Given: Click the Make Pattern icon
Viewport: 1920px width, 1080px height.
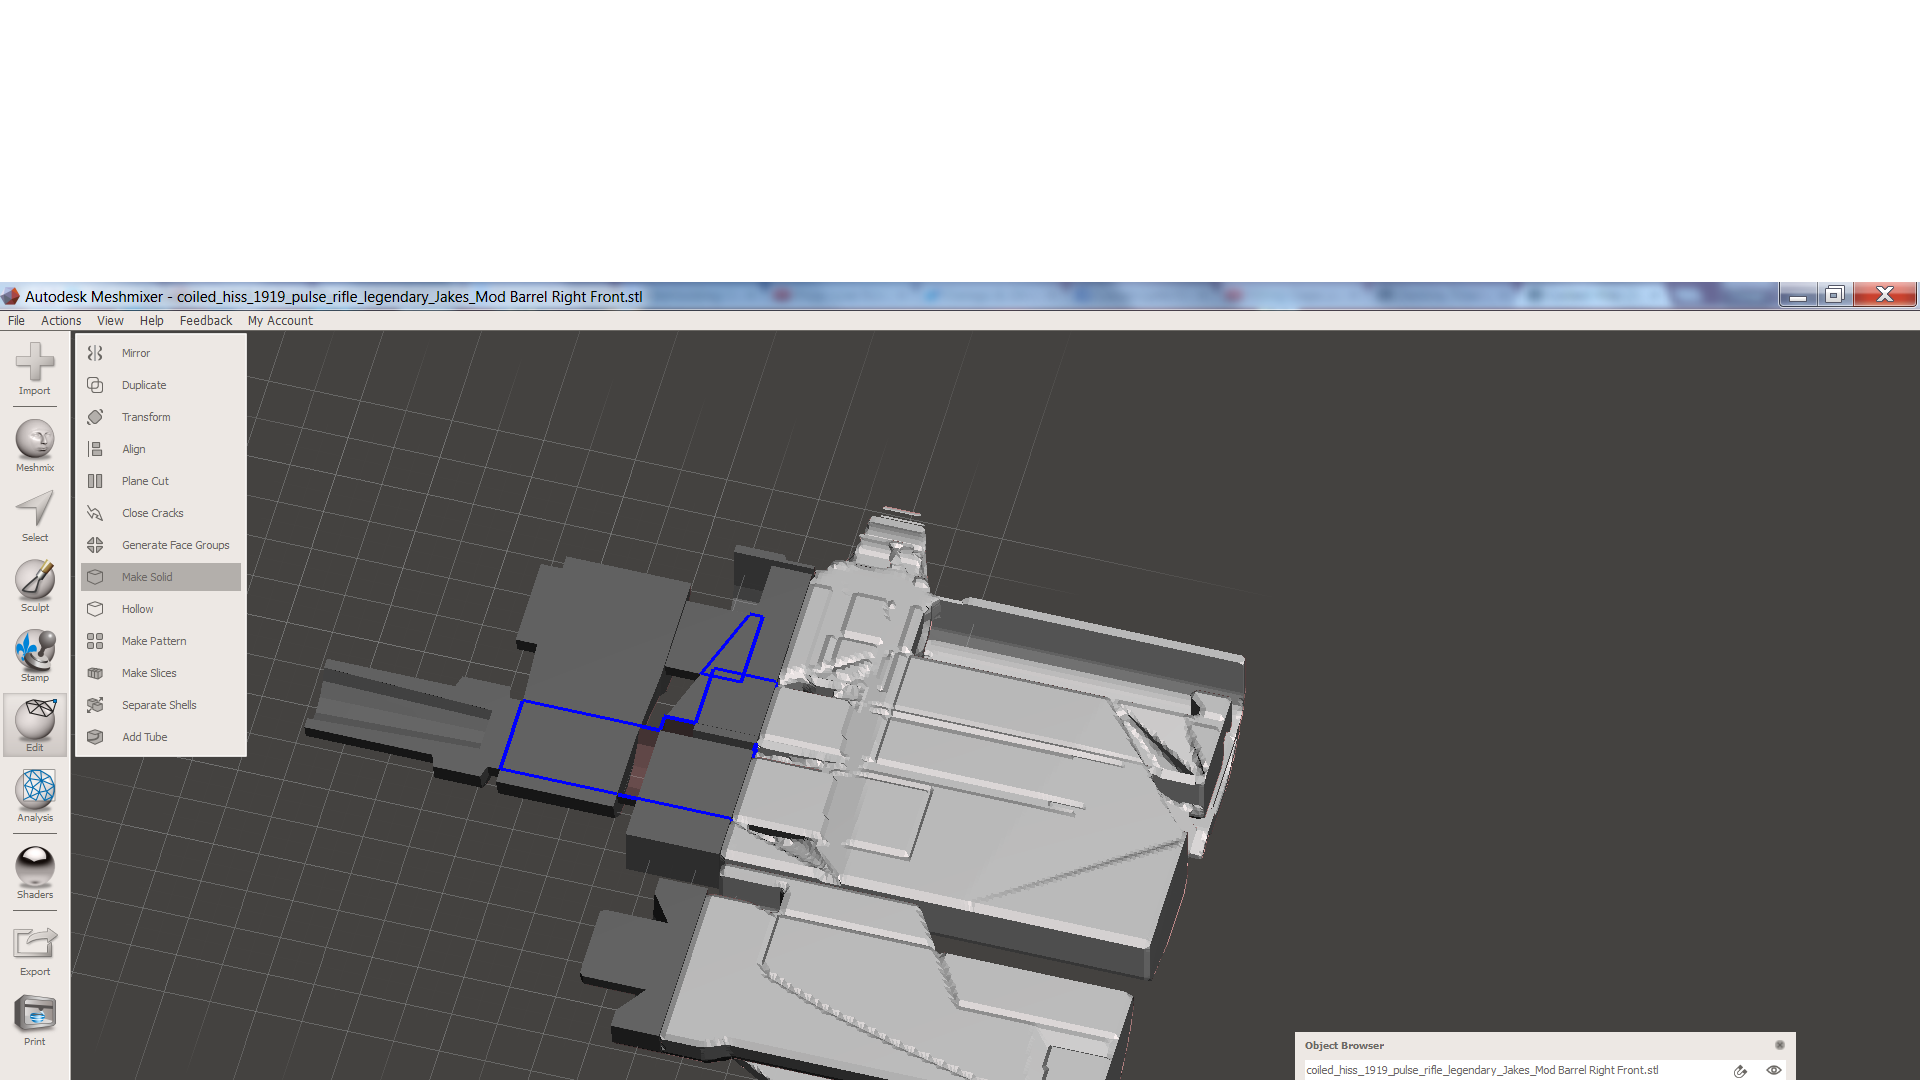Looking at the screenshot, I should point(95,641).
